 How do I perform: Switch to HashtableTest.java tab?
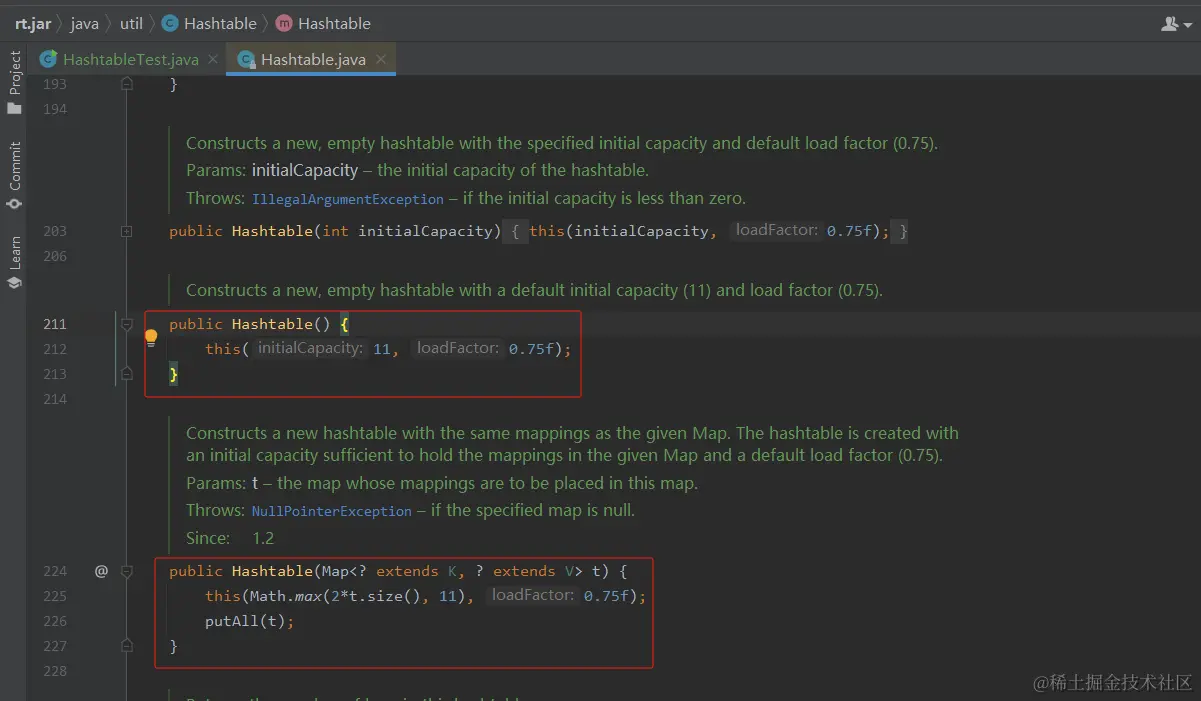130,60
